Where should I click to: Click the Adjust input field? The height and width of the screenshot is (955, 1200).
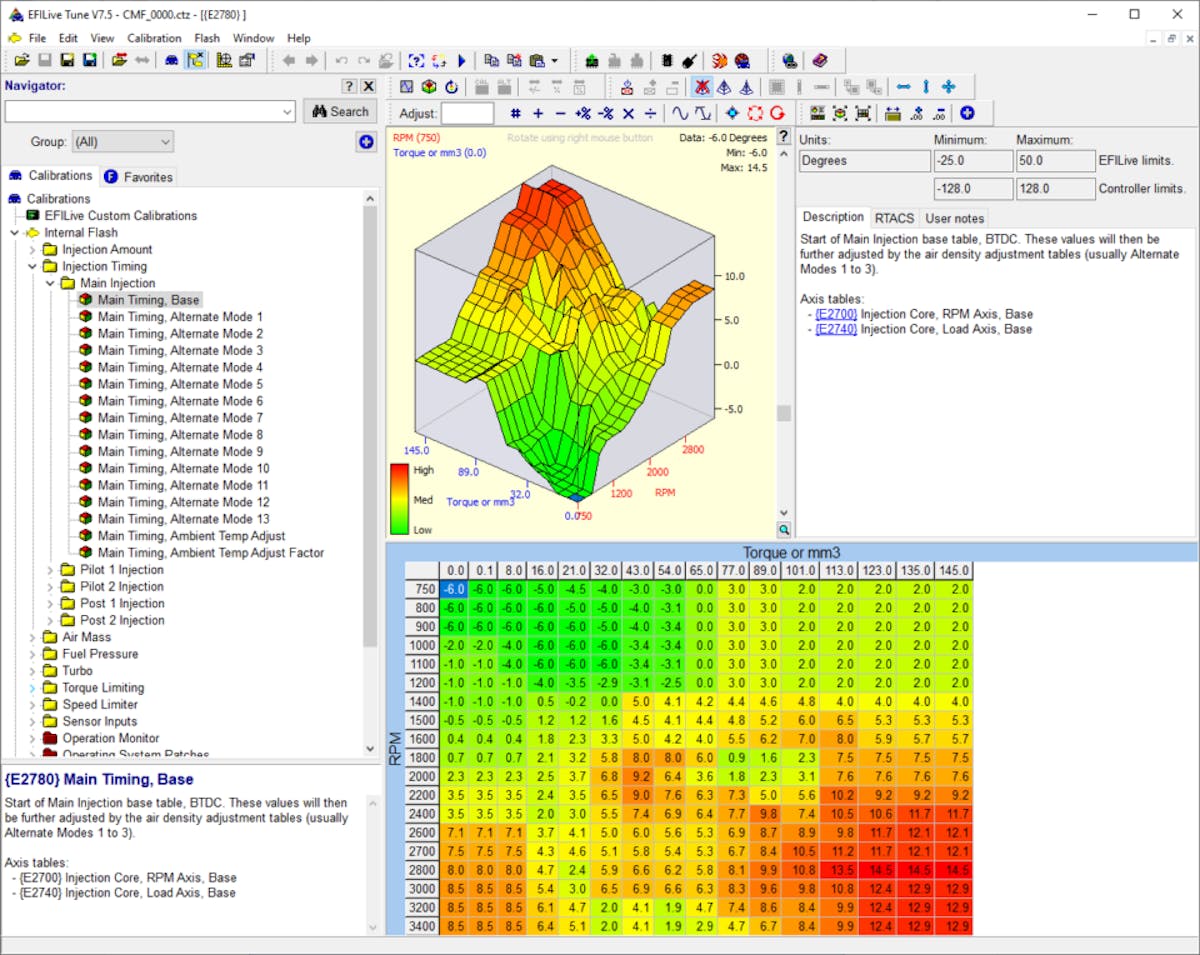(467, 113)
